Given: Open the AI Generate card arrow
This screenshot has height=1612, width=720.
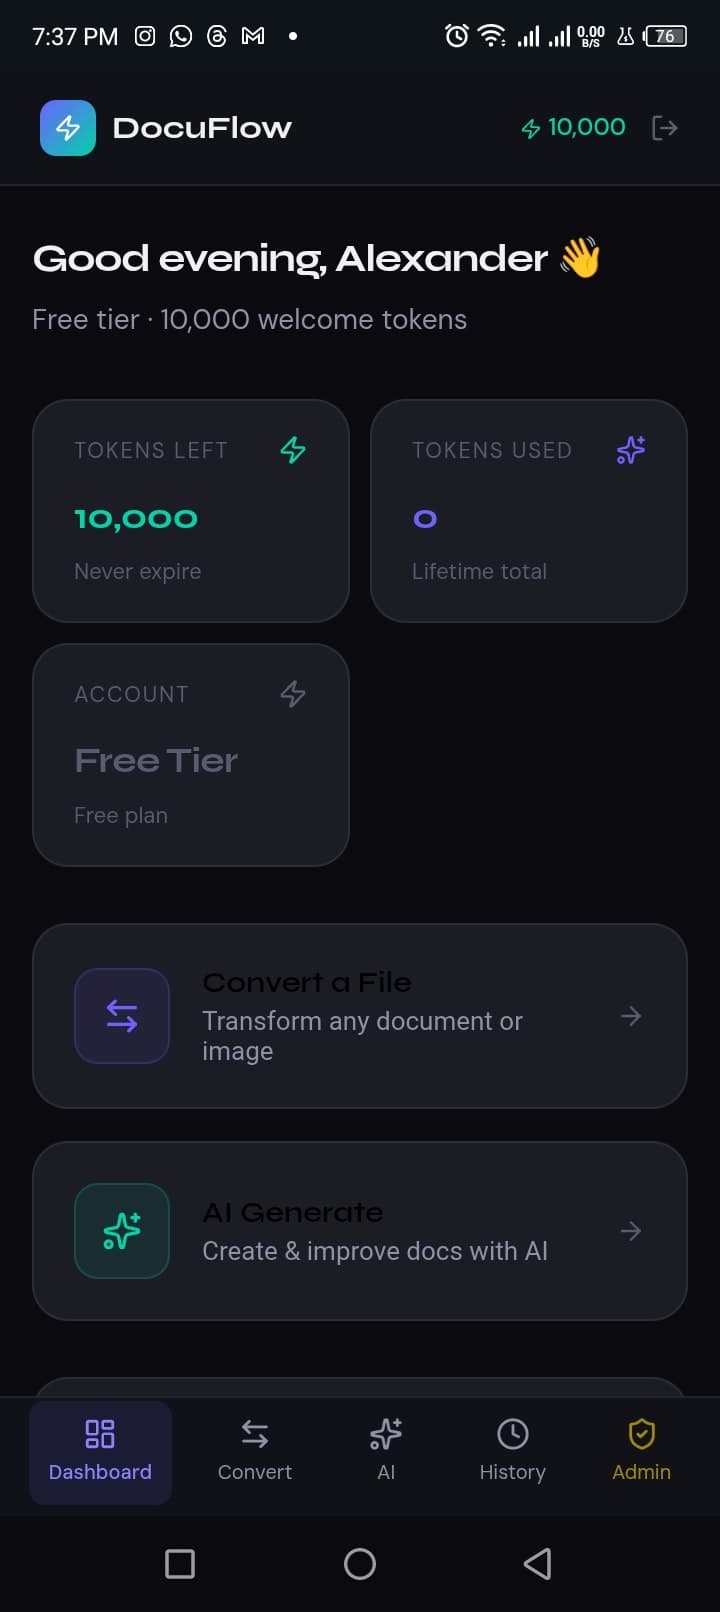Looking at the screenshot, I should (631, 1231).
